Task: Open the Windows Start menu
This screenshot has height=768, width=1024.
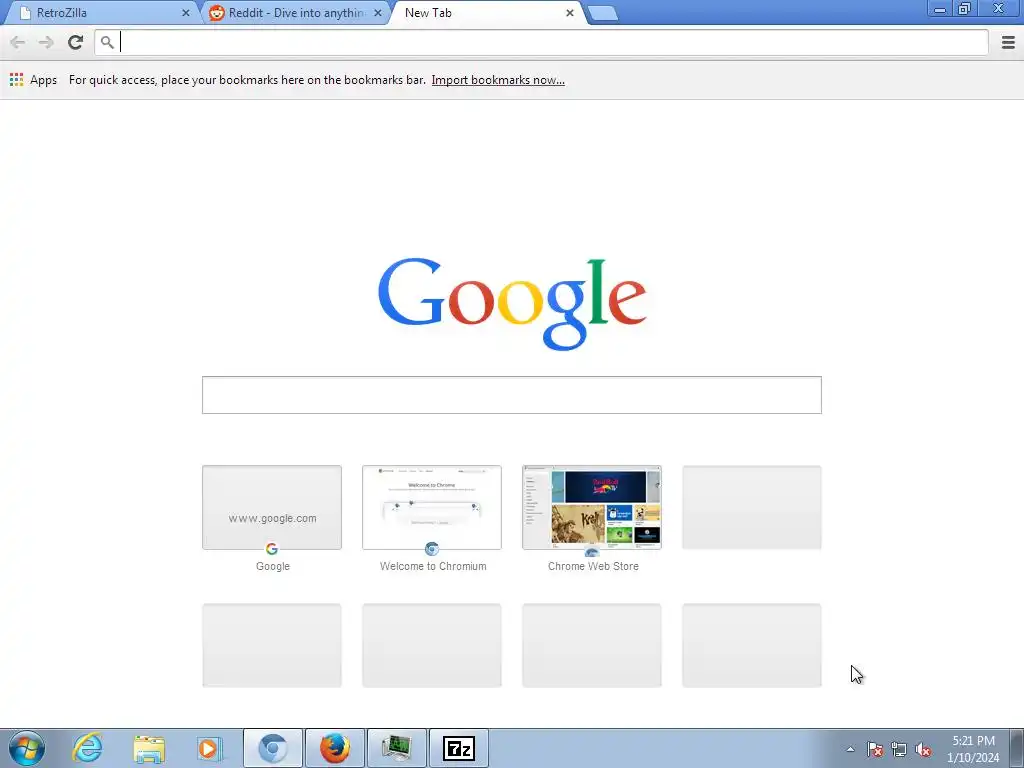Action: 27,748
